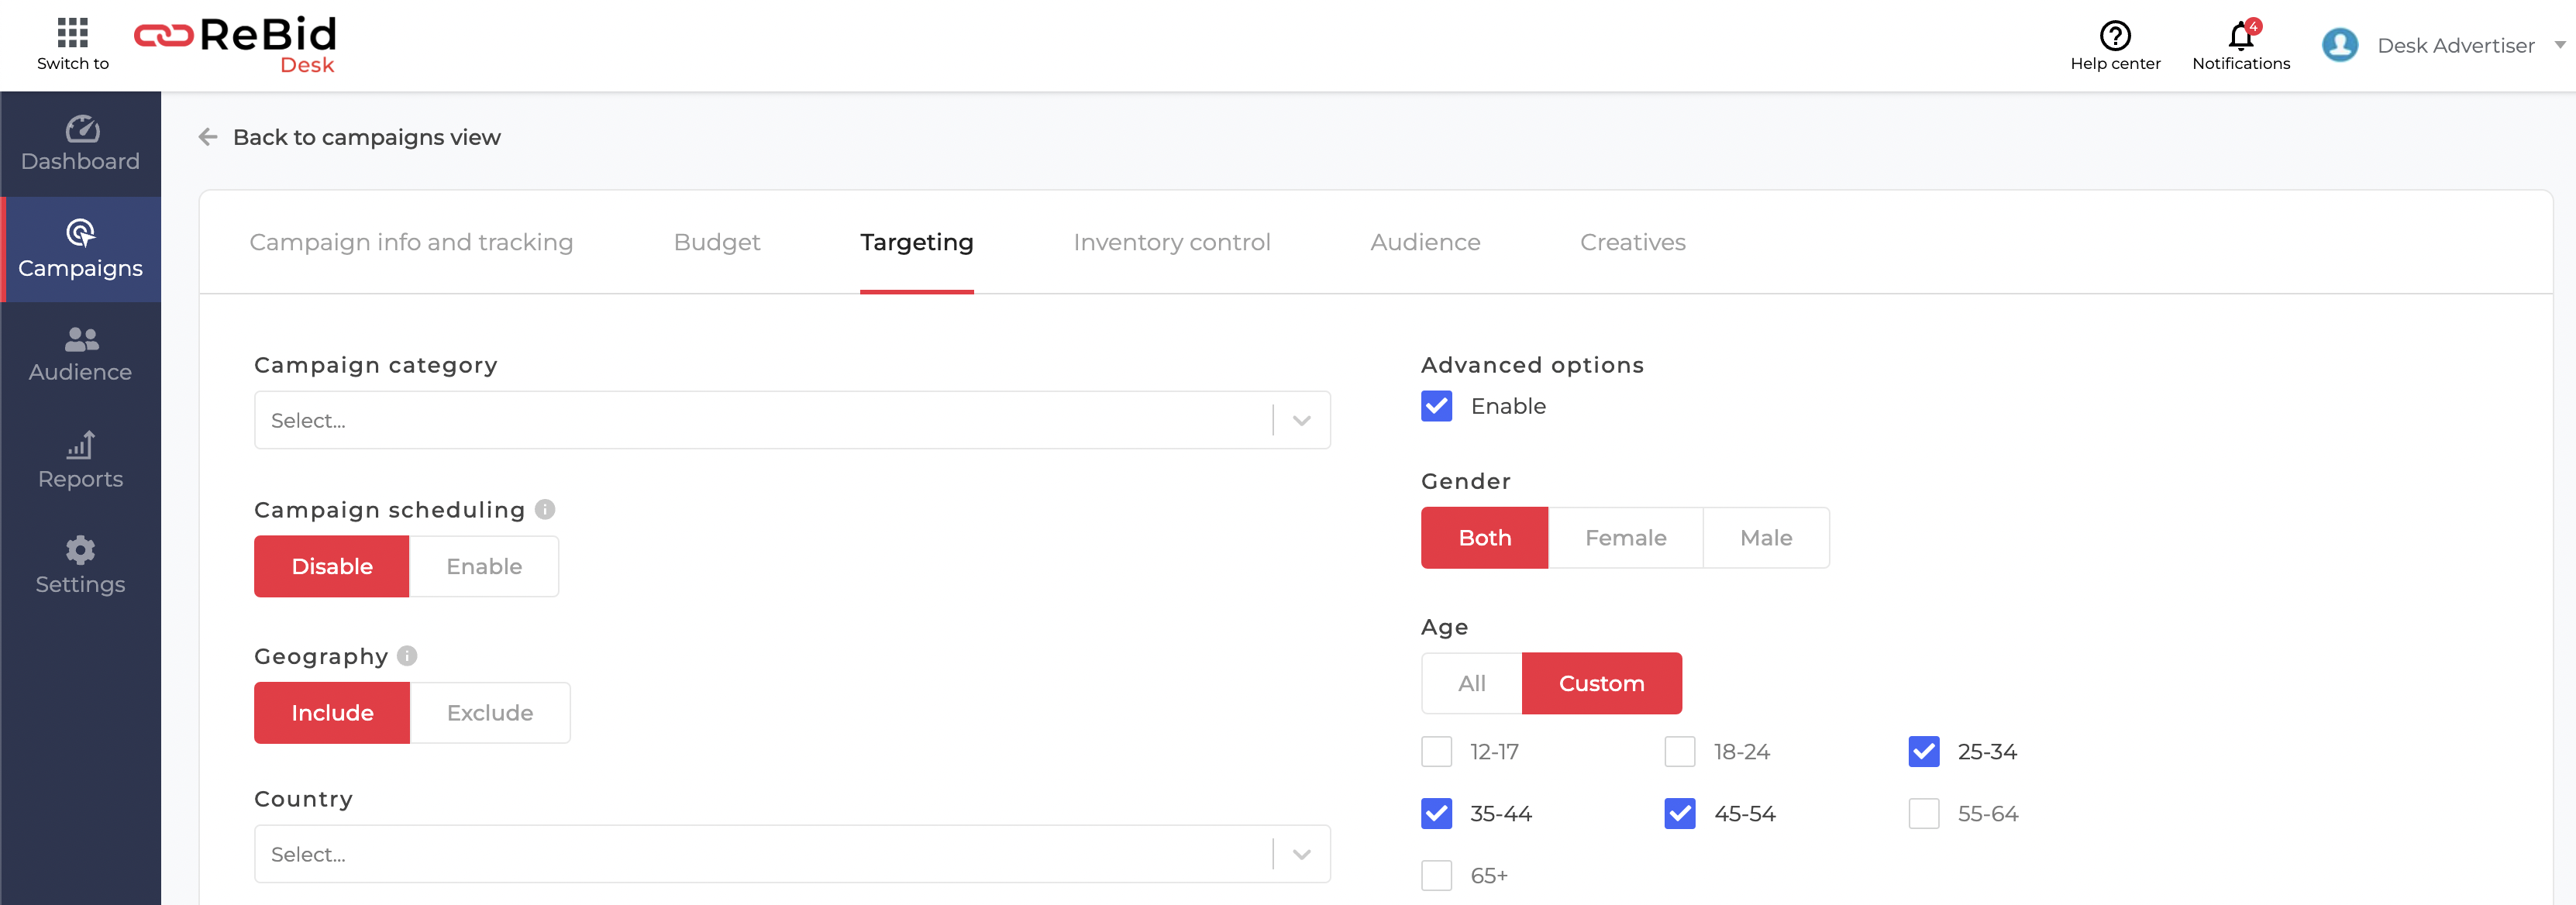The image size is (2576, 905).
Task: Open the Notifications bell icon
Action: (x=2241, y=36)
